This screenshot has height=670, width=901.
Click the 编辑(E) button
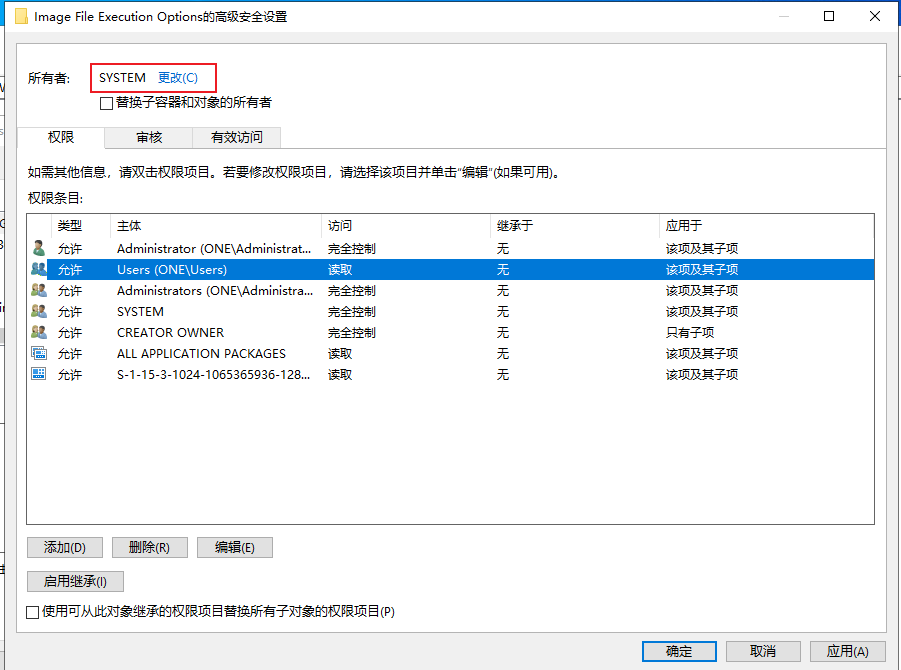point(234,548)
